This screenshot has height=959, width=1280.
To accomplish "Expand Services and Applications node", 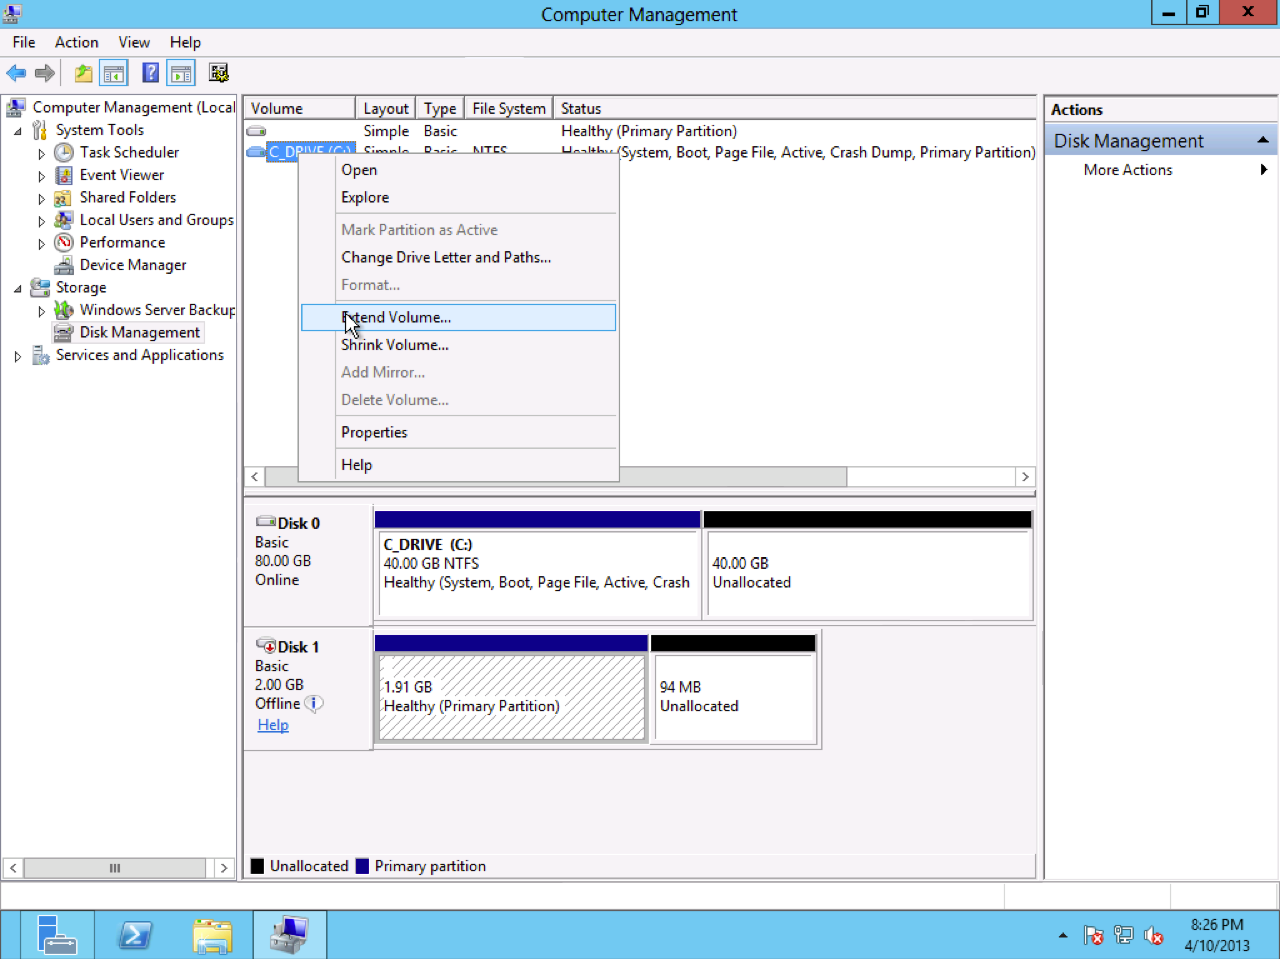I will 17,356.
